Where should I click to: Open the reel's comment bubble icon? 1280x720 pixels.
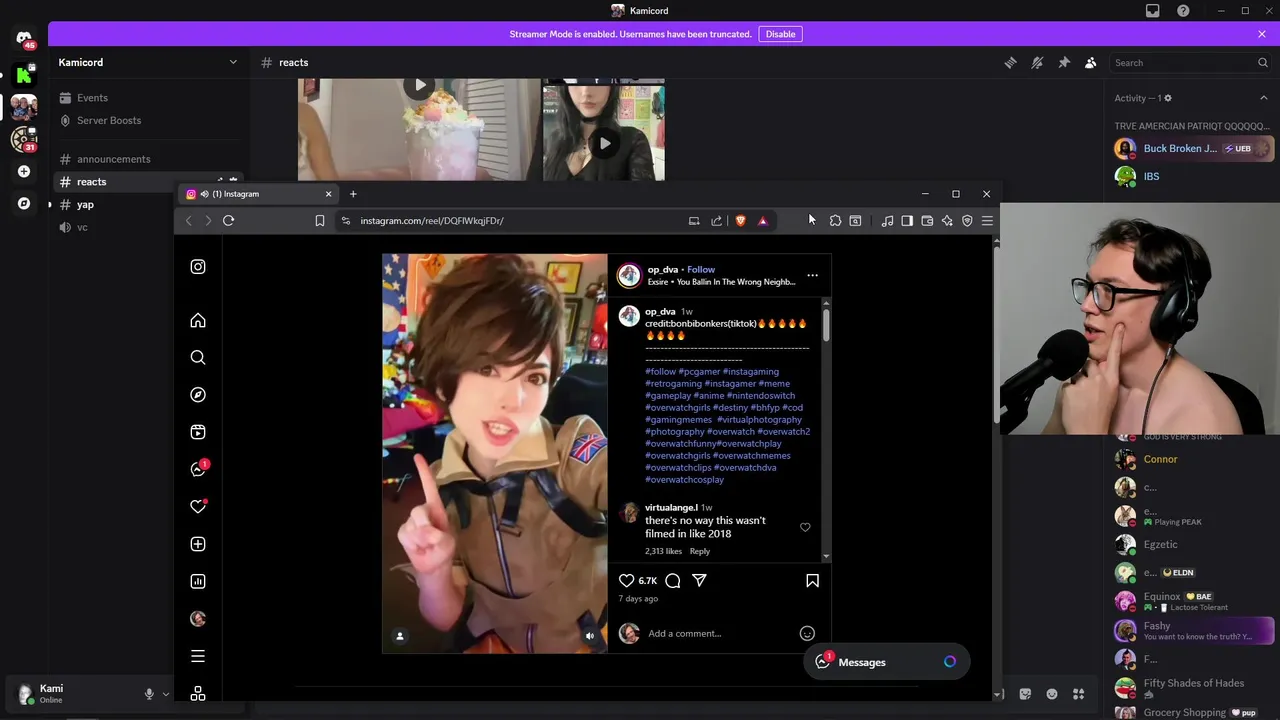(x=673, y=580)
